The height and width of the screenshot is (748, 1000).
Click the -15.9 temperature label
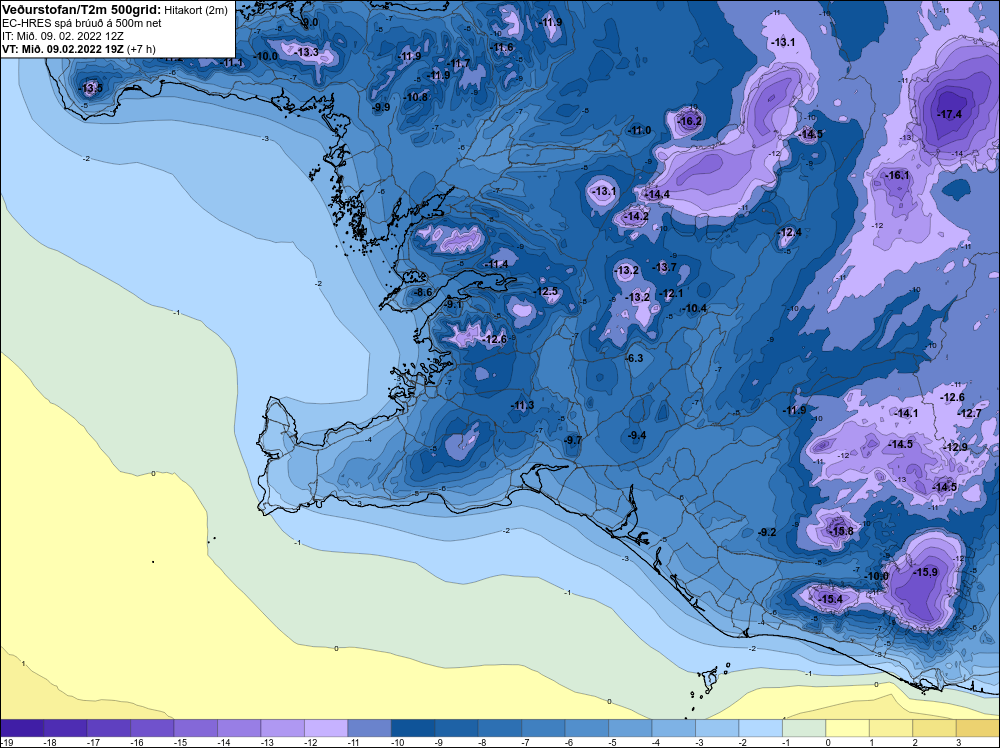pyautogui.click(x=925, y=572)
